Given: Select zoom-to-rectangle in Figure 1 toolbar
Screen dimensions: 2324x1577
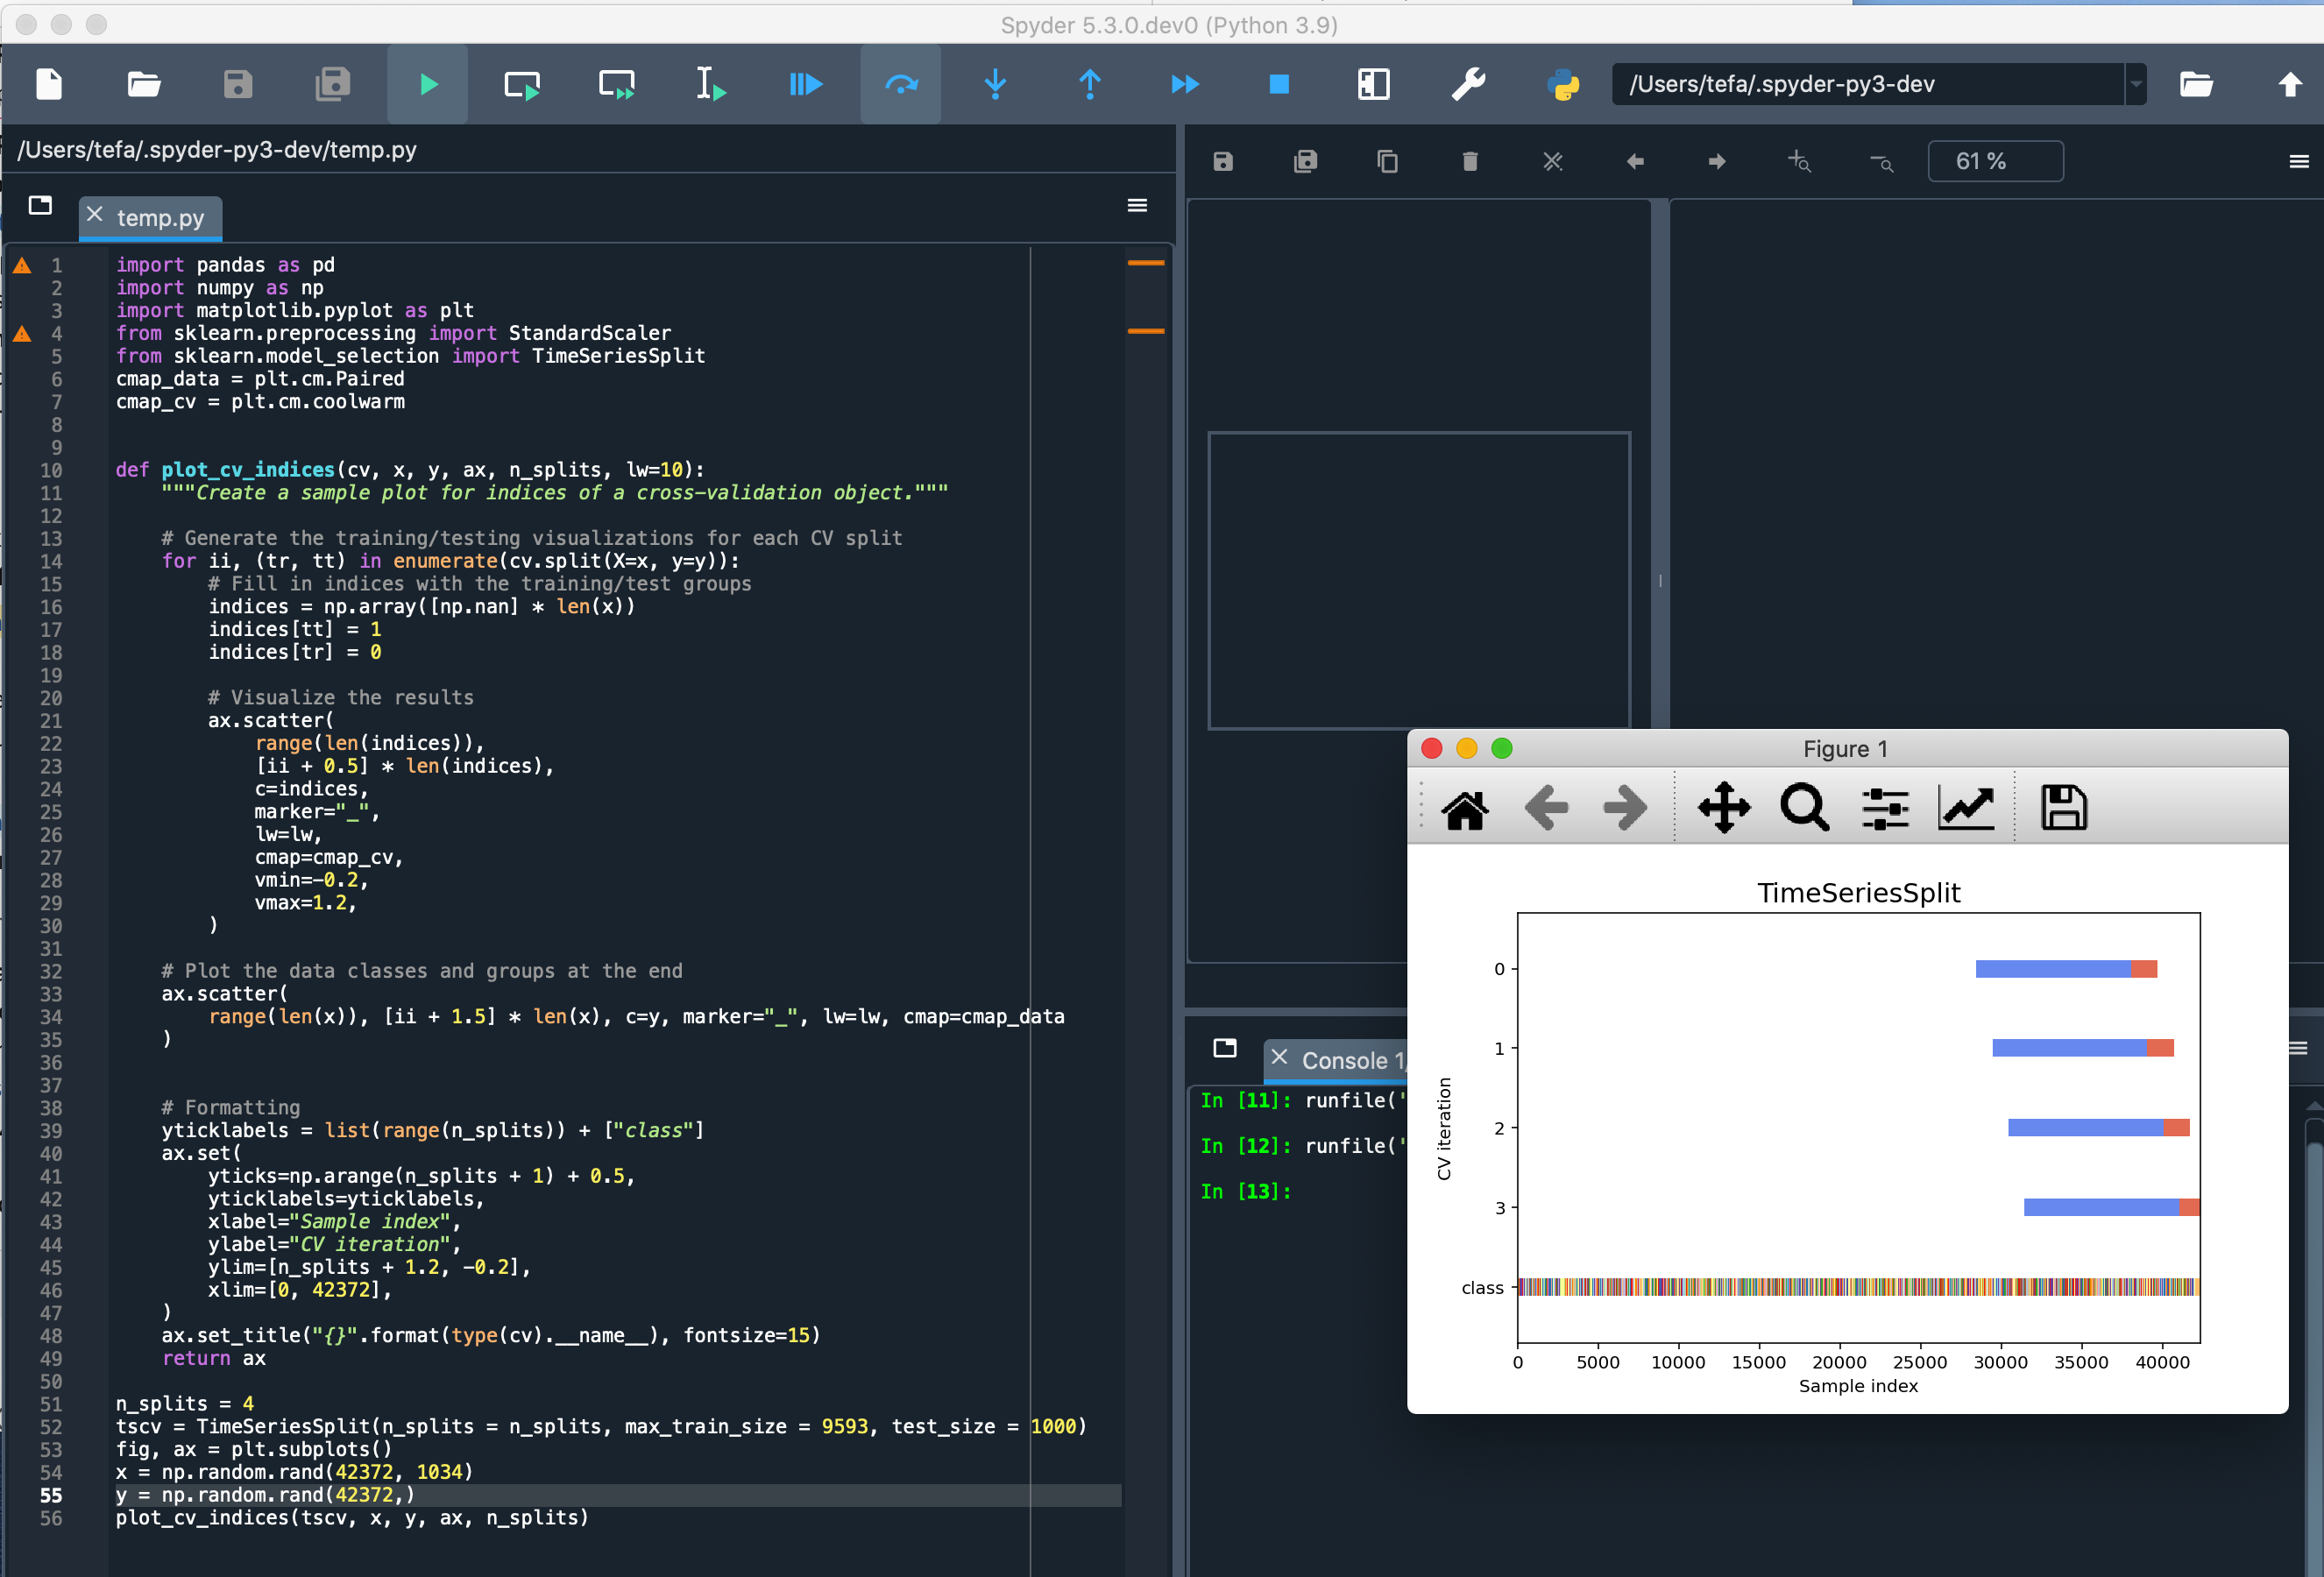Looking at the screenshot, I should [x=1804, y=808].
